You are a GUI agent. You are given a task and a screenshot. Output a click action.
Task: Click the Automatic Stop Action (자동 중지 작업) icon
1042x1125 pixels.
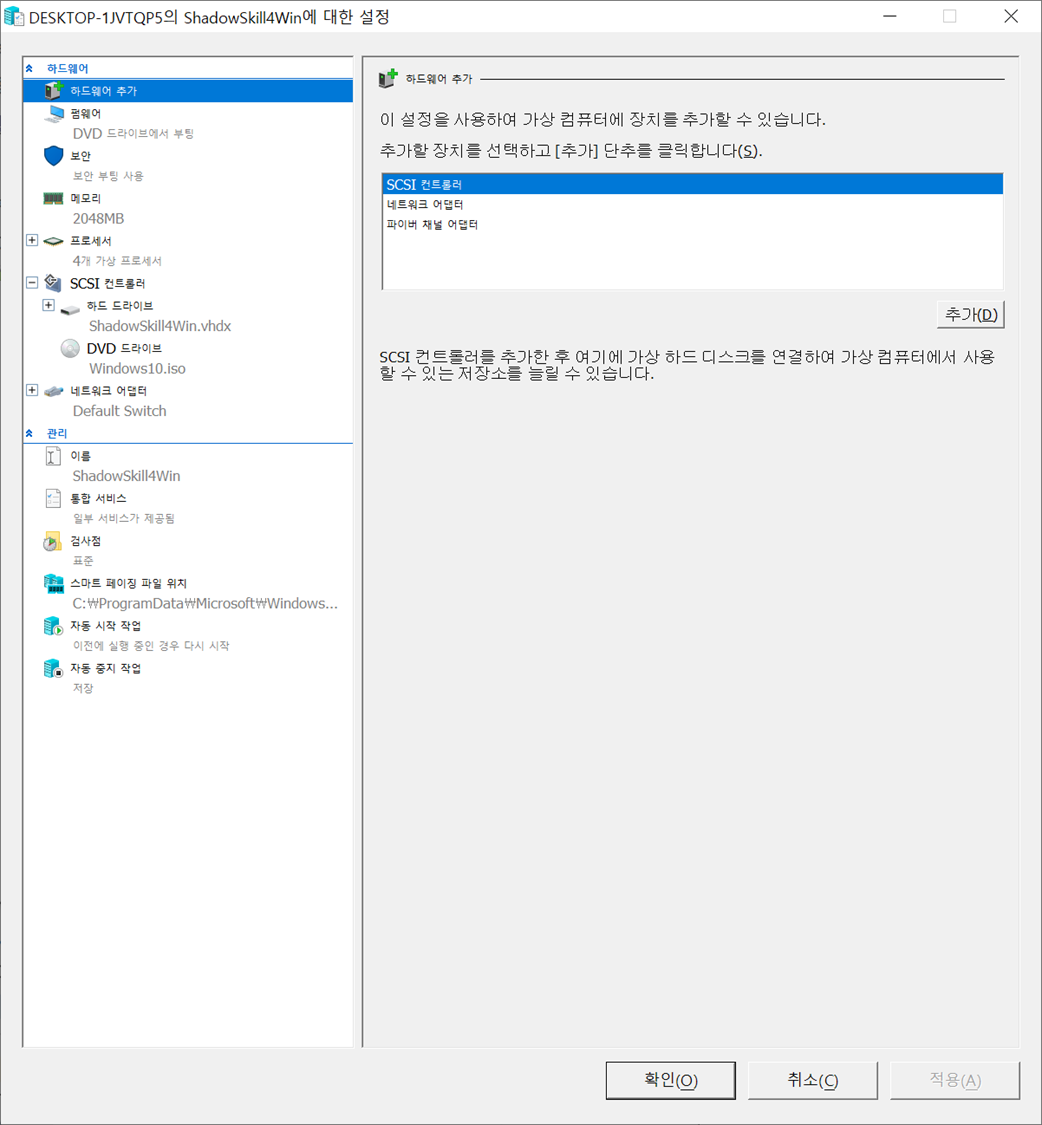pyautogui.click(x=54, y=669)
